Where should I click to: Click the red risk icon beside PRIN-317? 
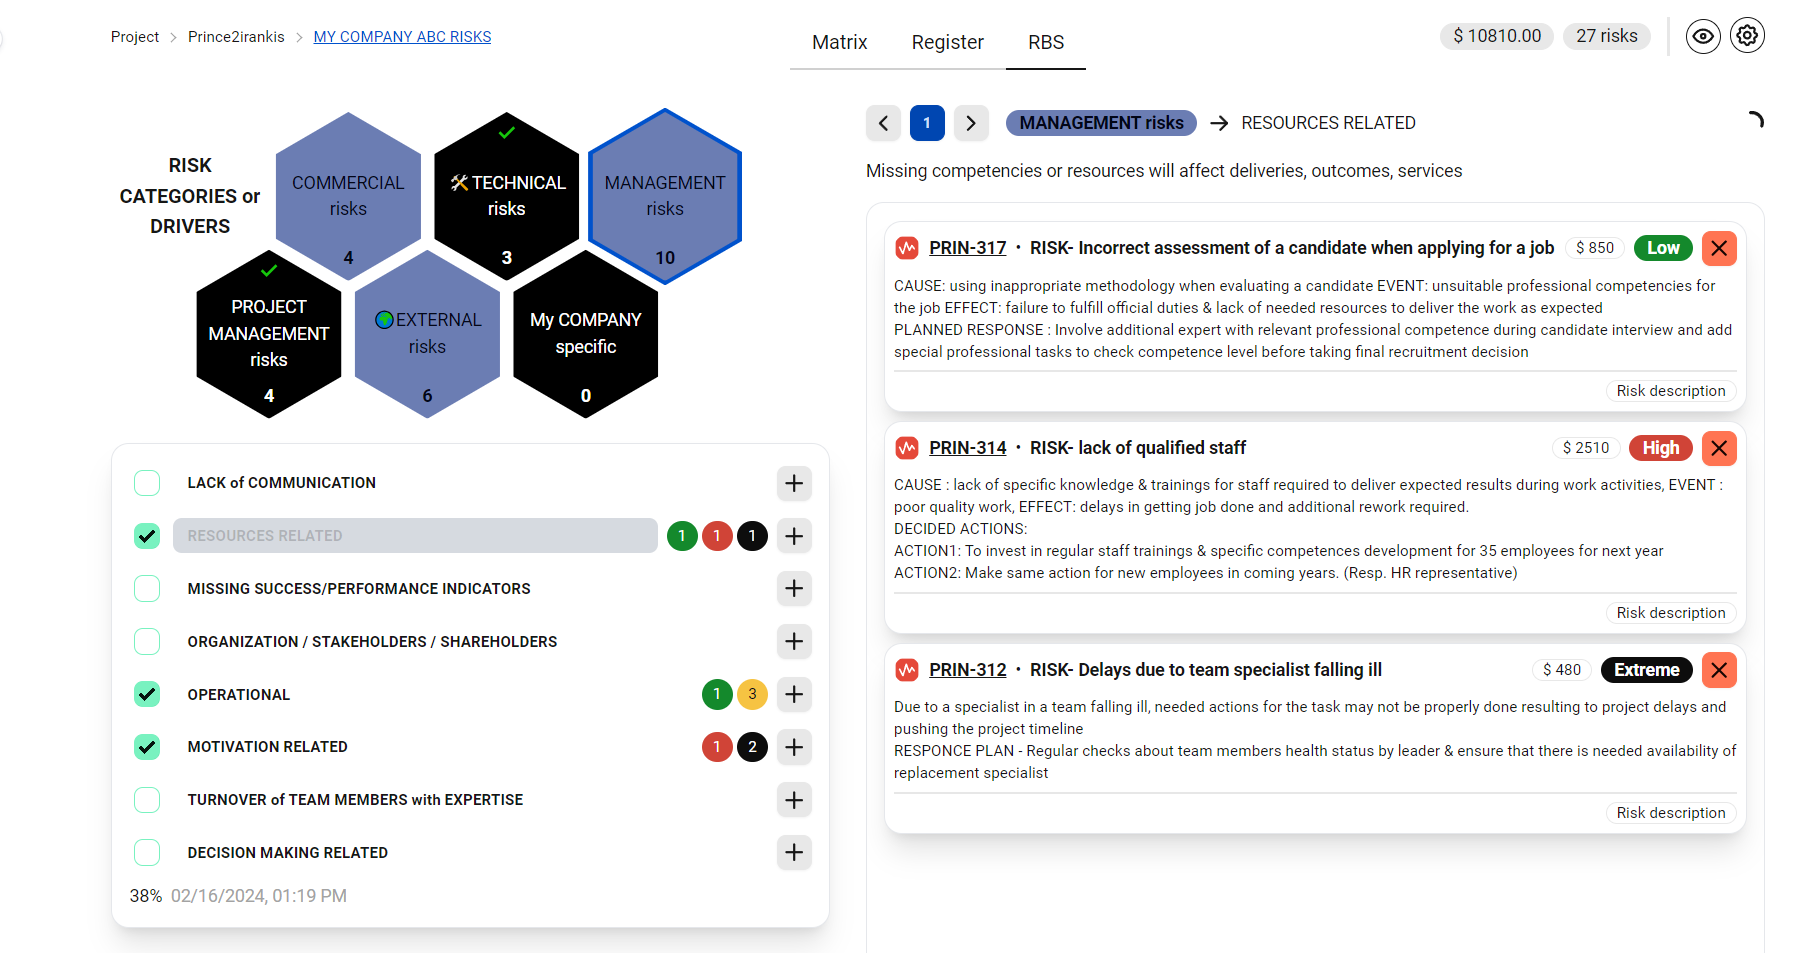pos(907,248)
